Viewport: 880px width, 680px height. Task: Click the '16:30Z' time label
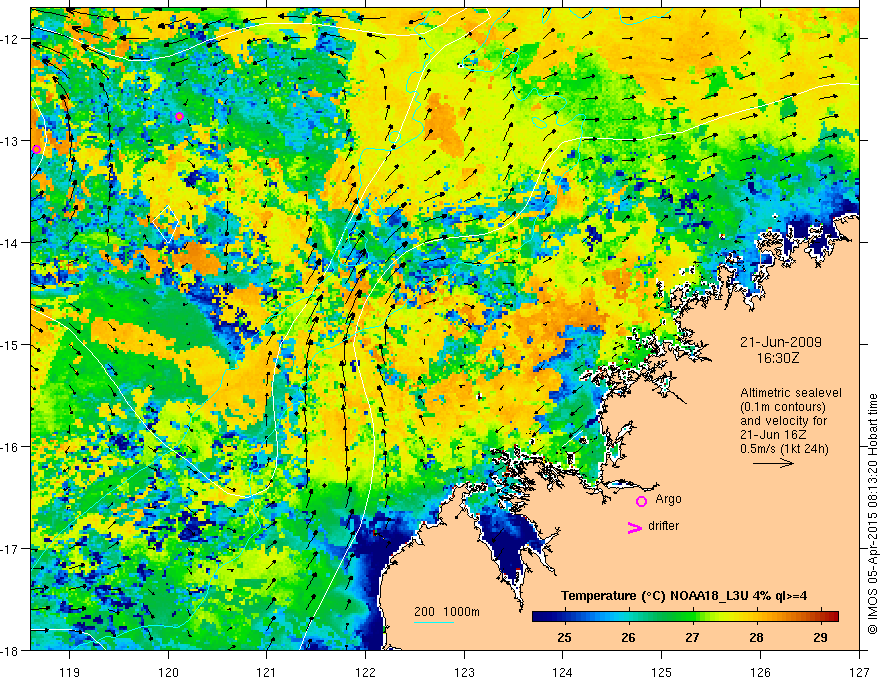[777, 357]
